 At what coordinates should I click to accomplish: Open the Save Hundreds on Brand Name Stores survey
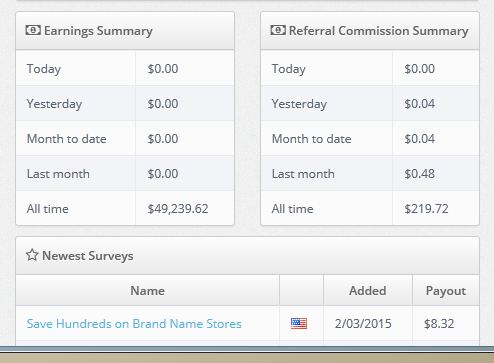point(134,324)
